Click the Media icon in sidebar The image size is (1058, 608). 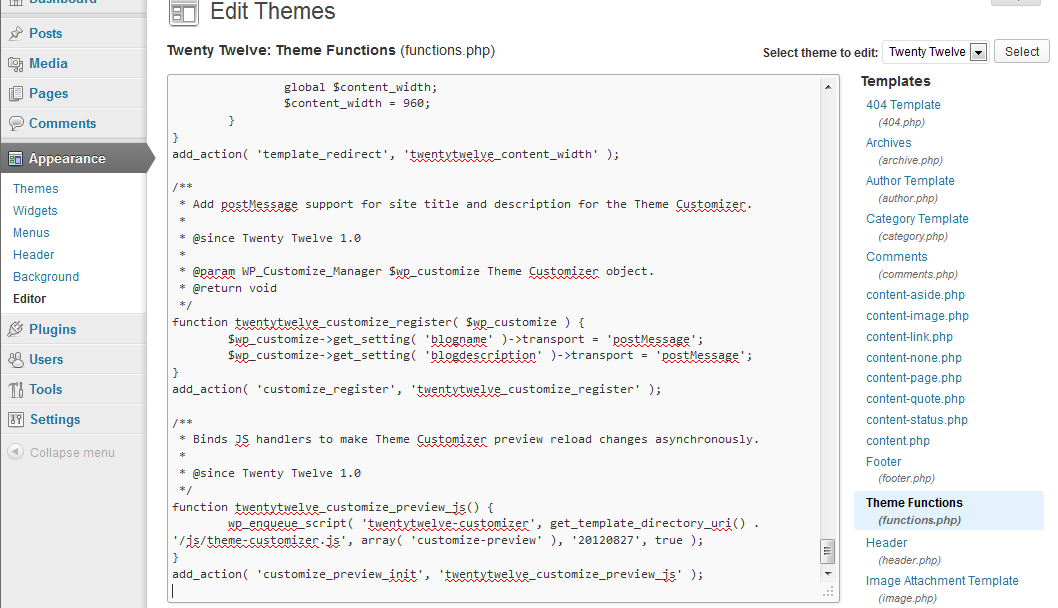coord(16,63)
